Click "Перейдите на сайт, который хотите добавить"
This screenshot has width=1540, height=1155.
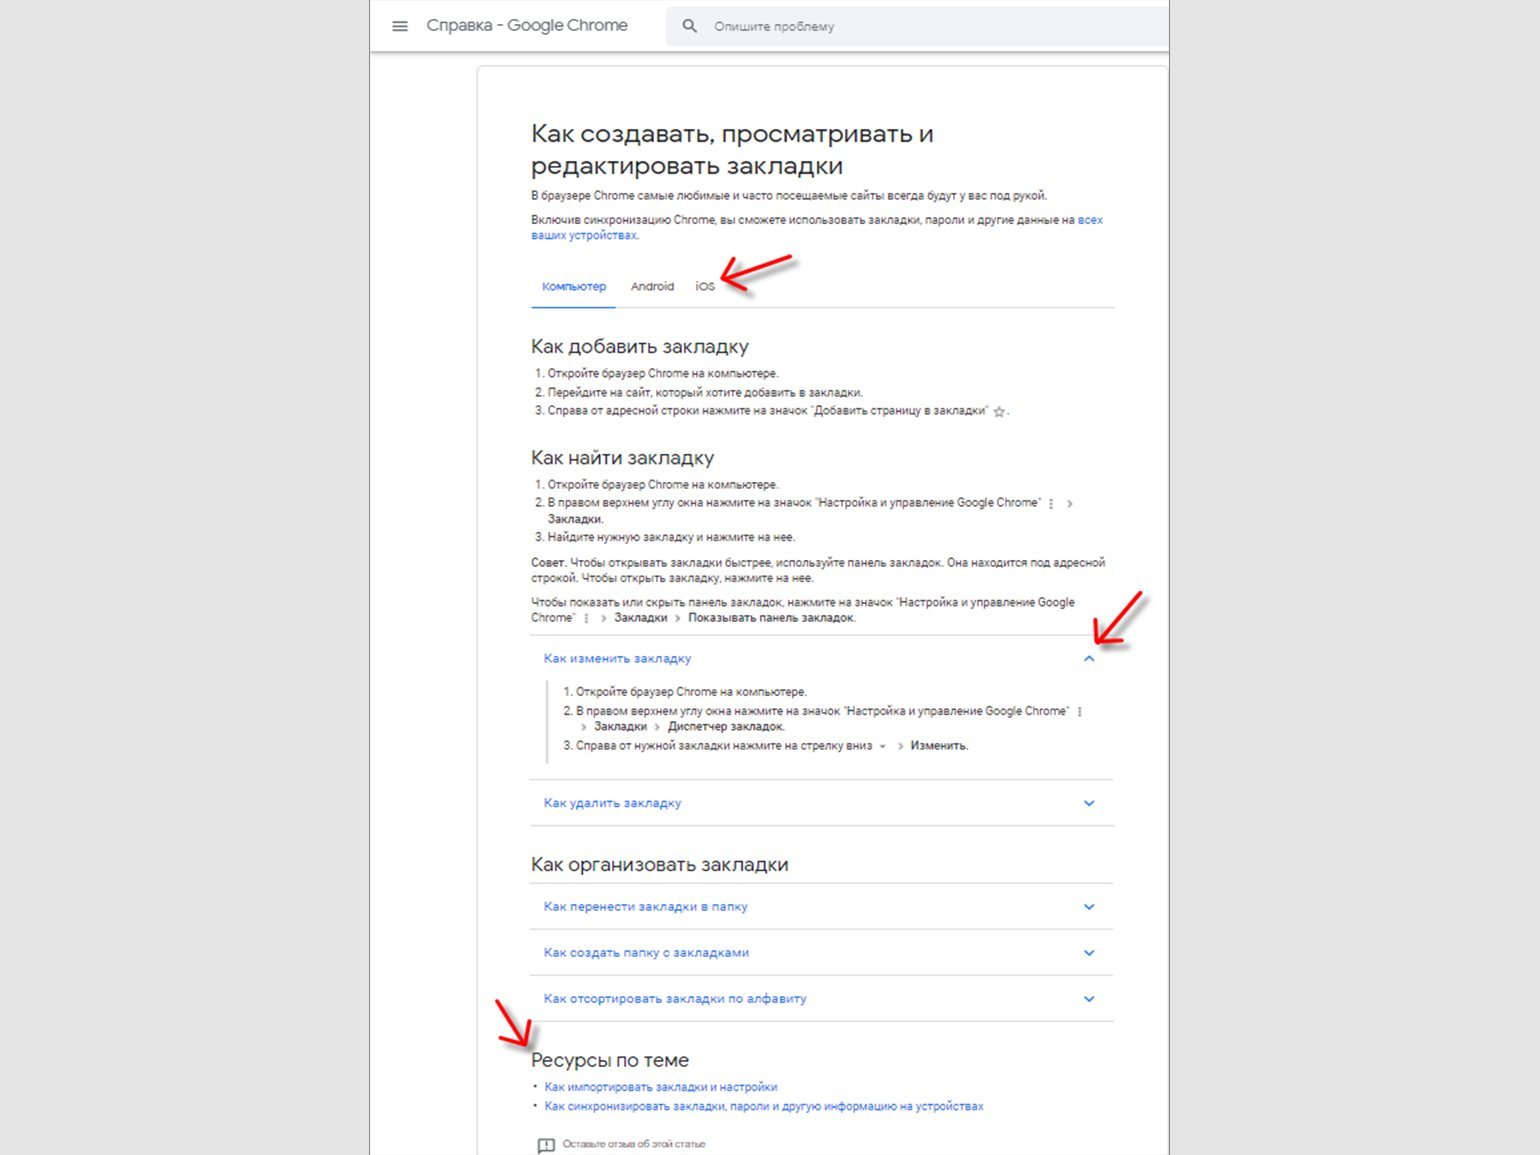coord(705,393)
